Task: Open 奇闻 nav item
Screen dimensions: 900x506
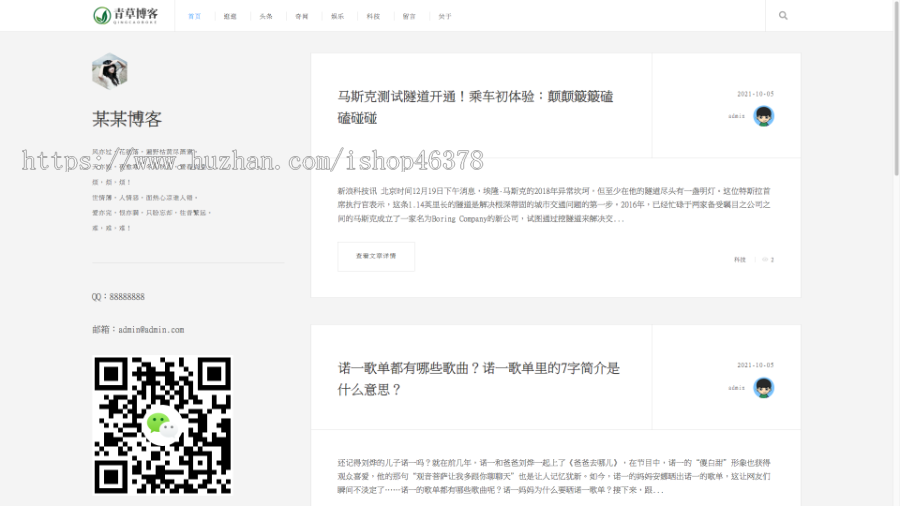Action: pos(302,17)
